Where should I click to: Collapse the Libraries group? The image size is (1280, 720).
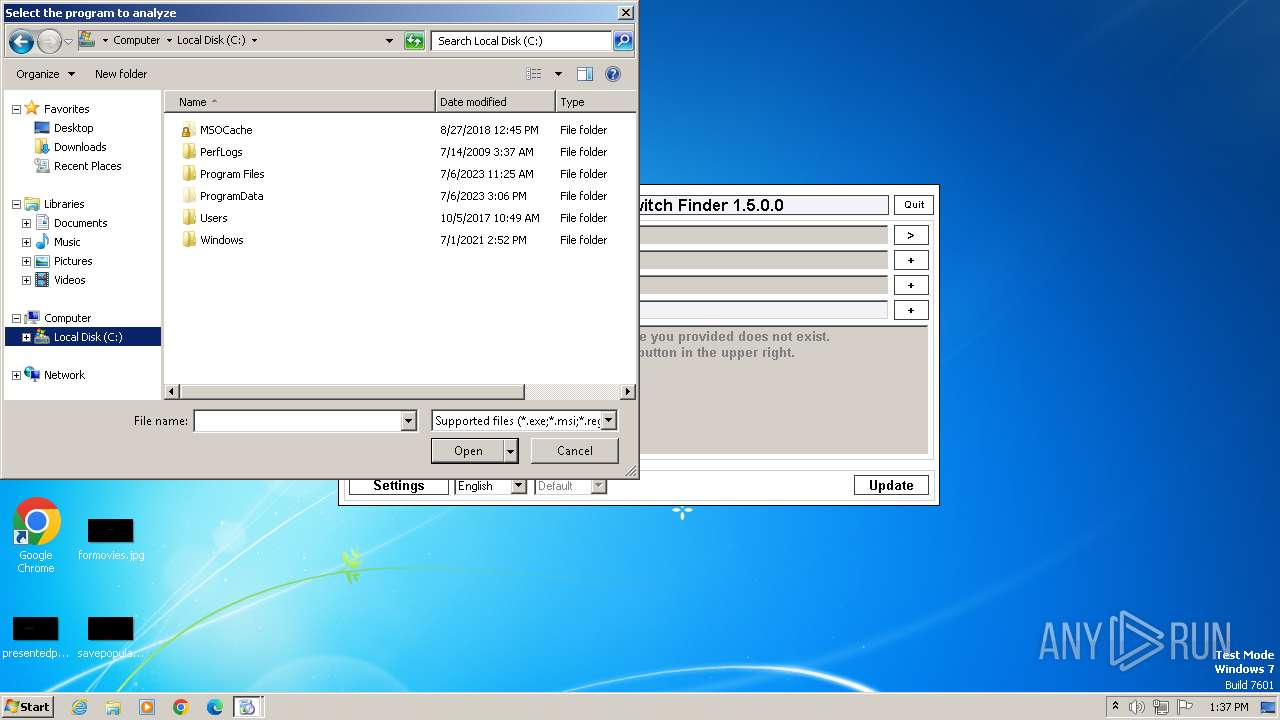tap(16, 204)
